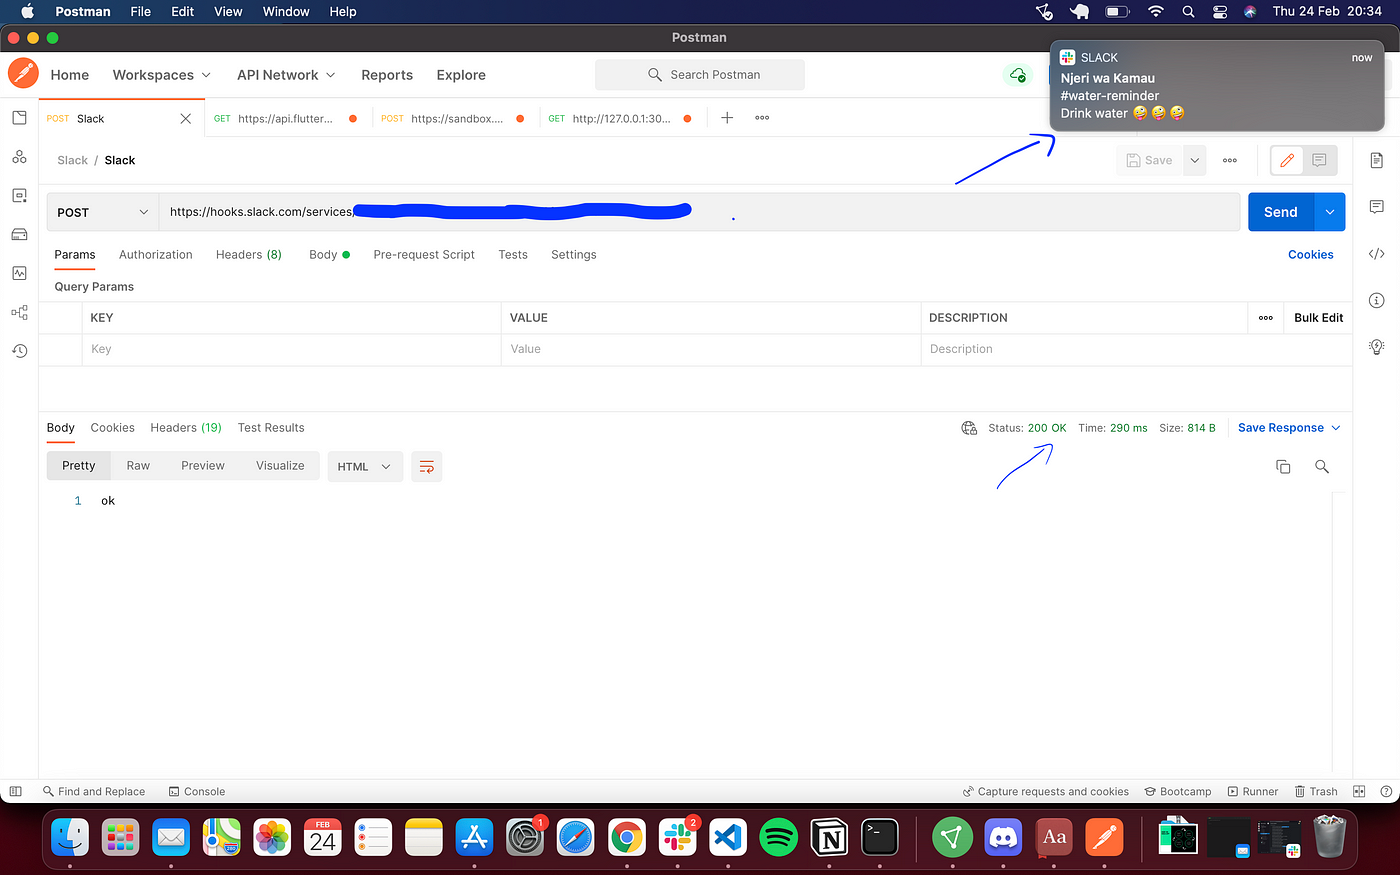Open the HTML format dropdown
Image resolution: width=1400 pixels, height=875 pixels.
[x=365, y=467]
